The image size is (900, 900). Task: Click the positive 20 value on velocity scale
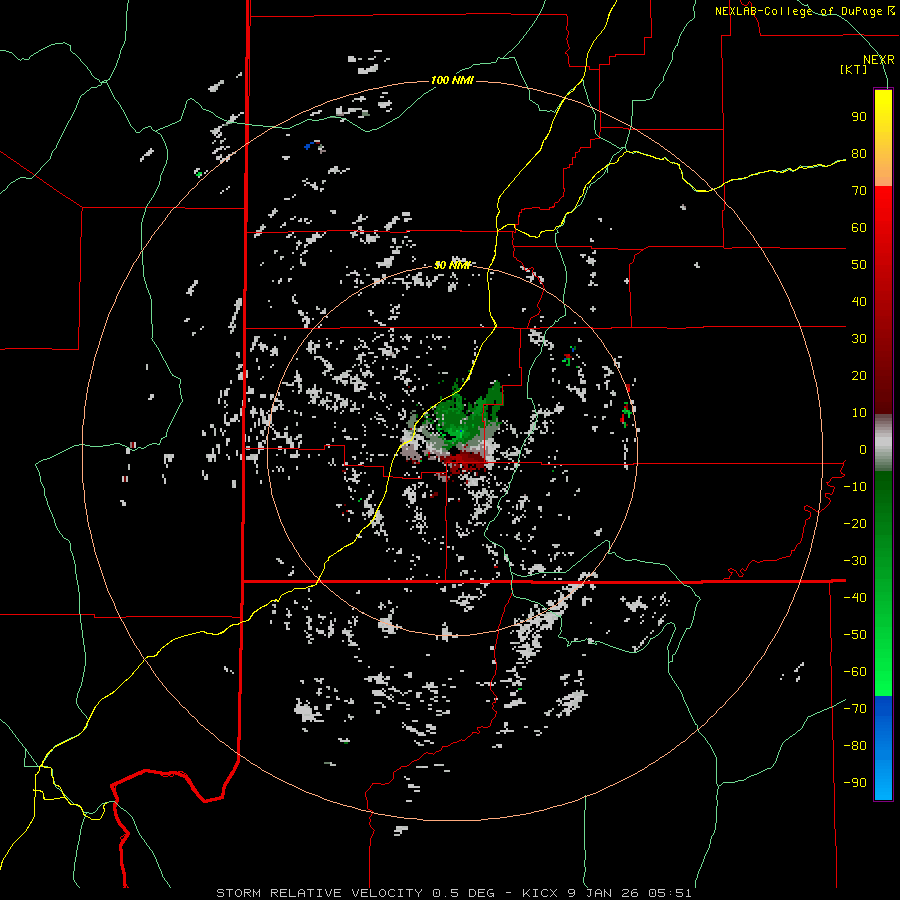pyautogui.click(x=859, y=376)
